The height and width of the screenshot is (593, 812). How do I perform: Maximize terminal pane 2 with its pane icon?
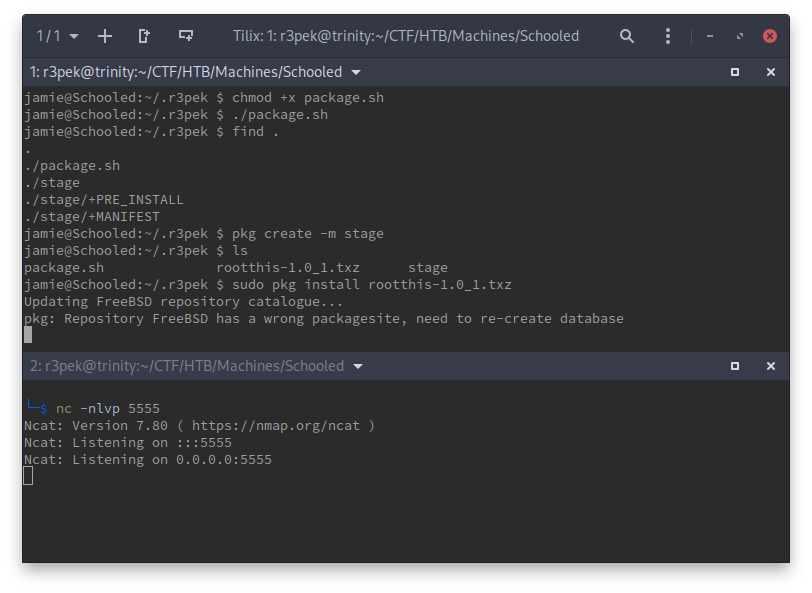(x=734, y=366)
